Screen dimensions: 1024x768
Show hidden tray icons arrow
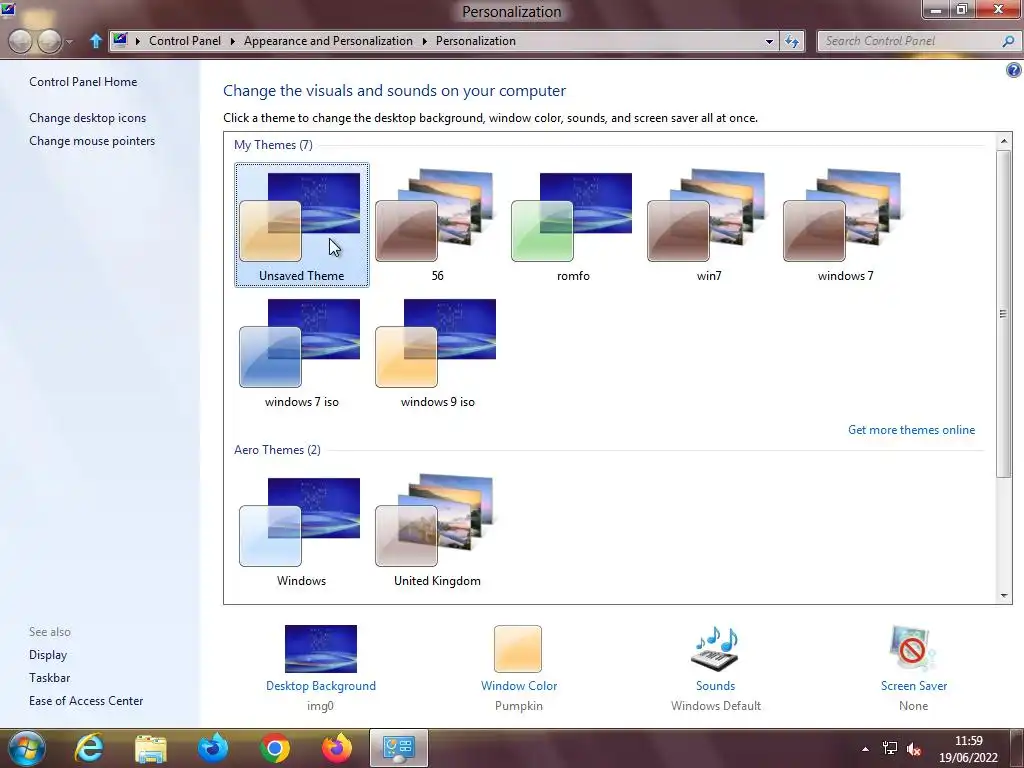[865, 749]
